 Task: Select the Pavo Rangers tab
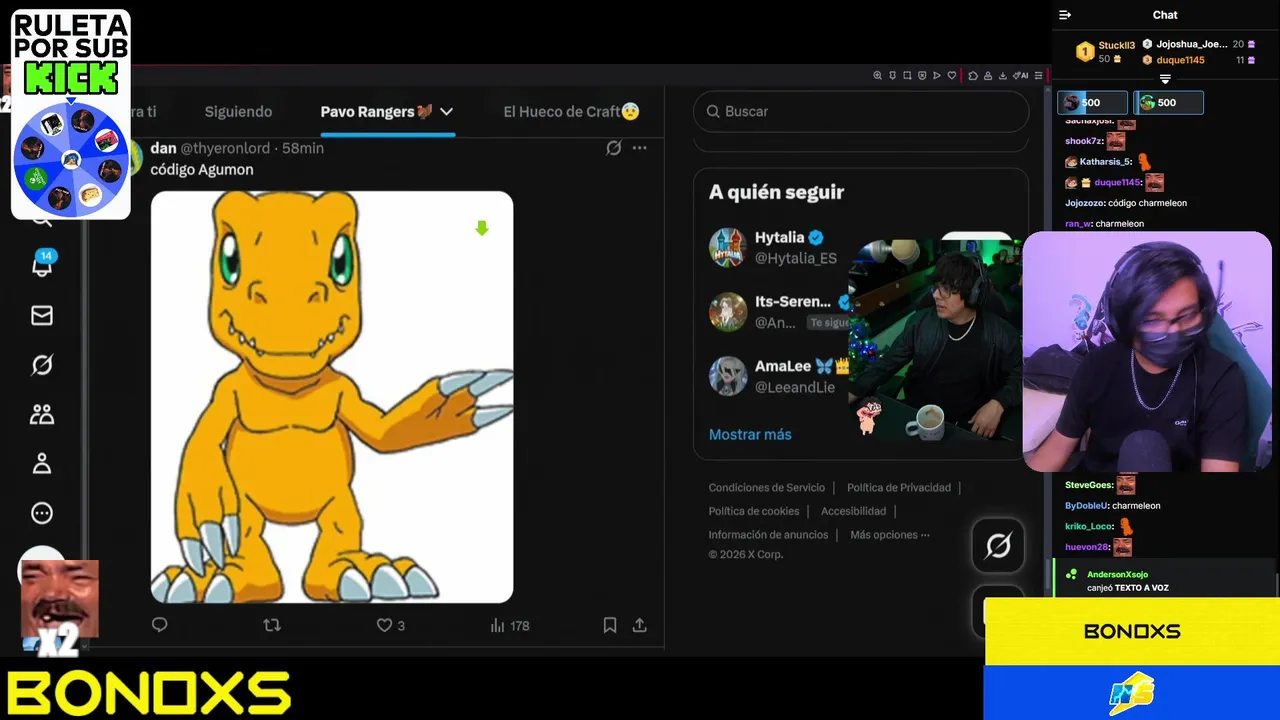tap(377, 112)
